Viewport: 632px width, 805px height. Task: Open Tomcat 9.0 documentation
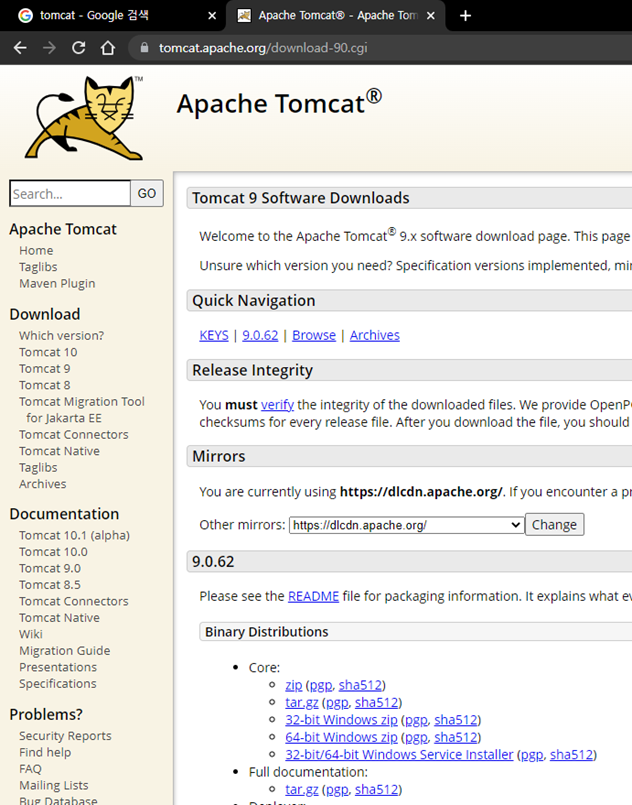(50, 568)
